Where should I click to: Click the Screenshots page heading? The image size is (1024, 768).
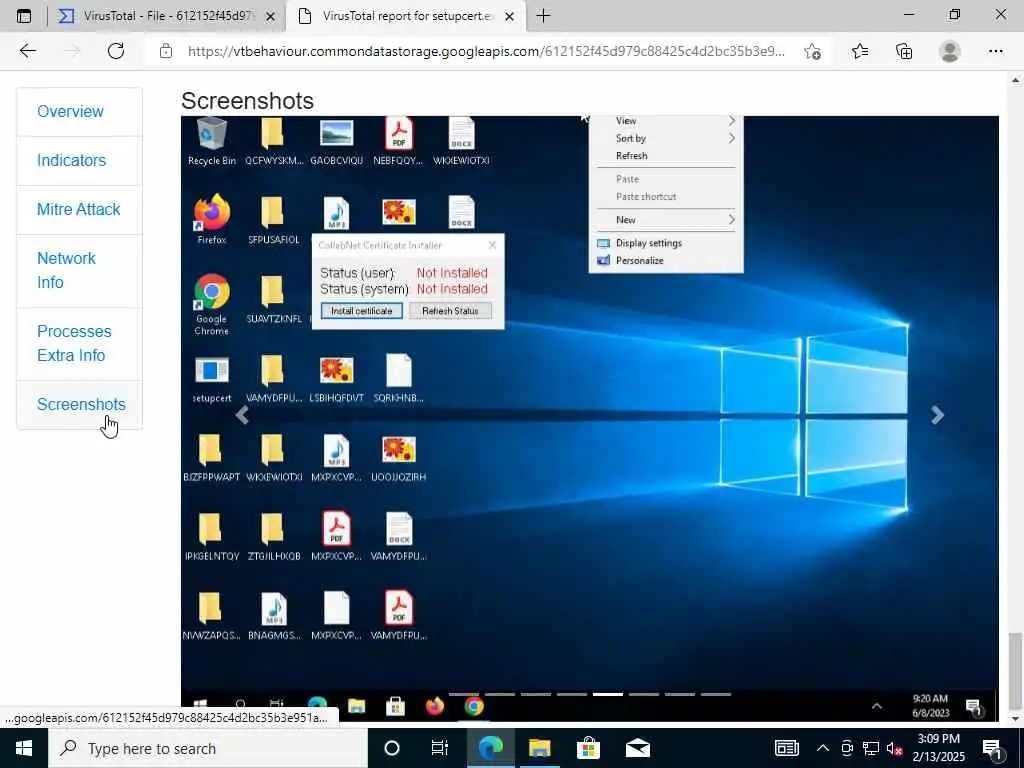click(248, 101)
